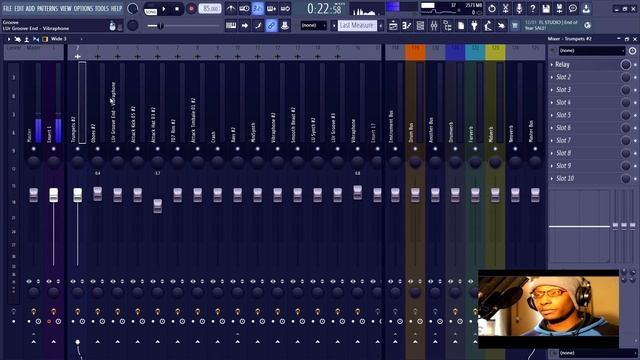Open the Wide 3 mixer layout dropdown
Viewport: 640px width, 360px height.
click(x=66, y=39)
